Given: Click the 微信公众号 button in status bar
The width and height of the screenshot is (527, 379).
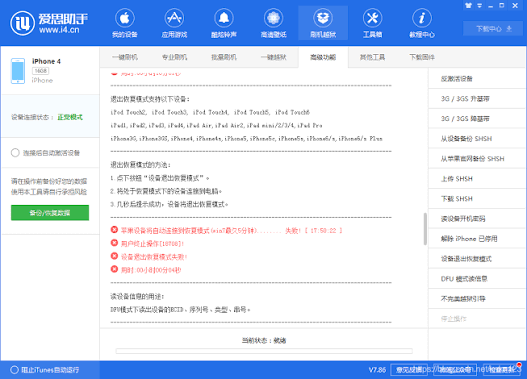Looking at the screenshot, I should click(x=455, y=370).
